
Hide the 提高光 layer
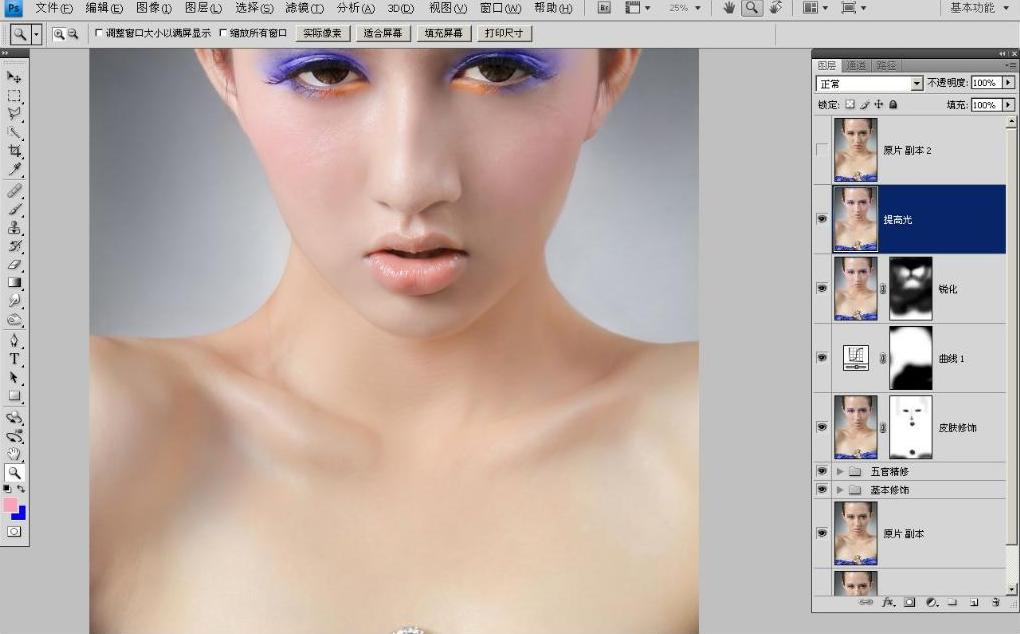click(822, 219)
